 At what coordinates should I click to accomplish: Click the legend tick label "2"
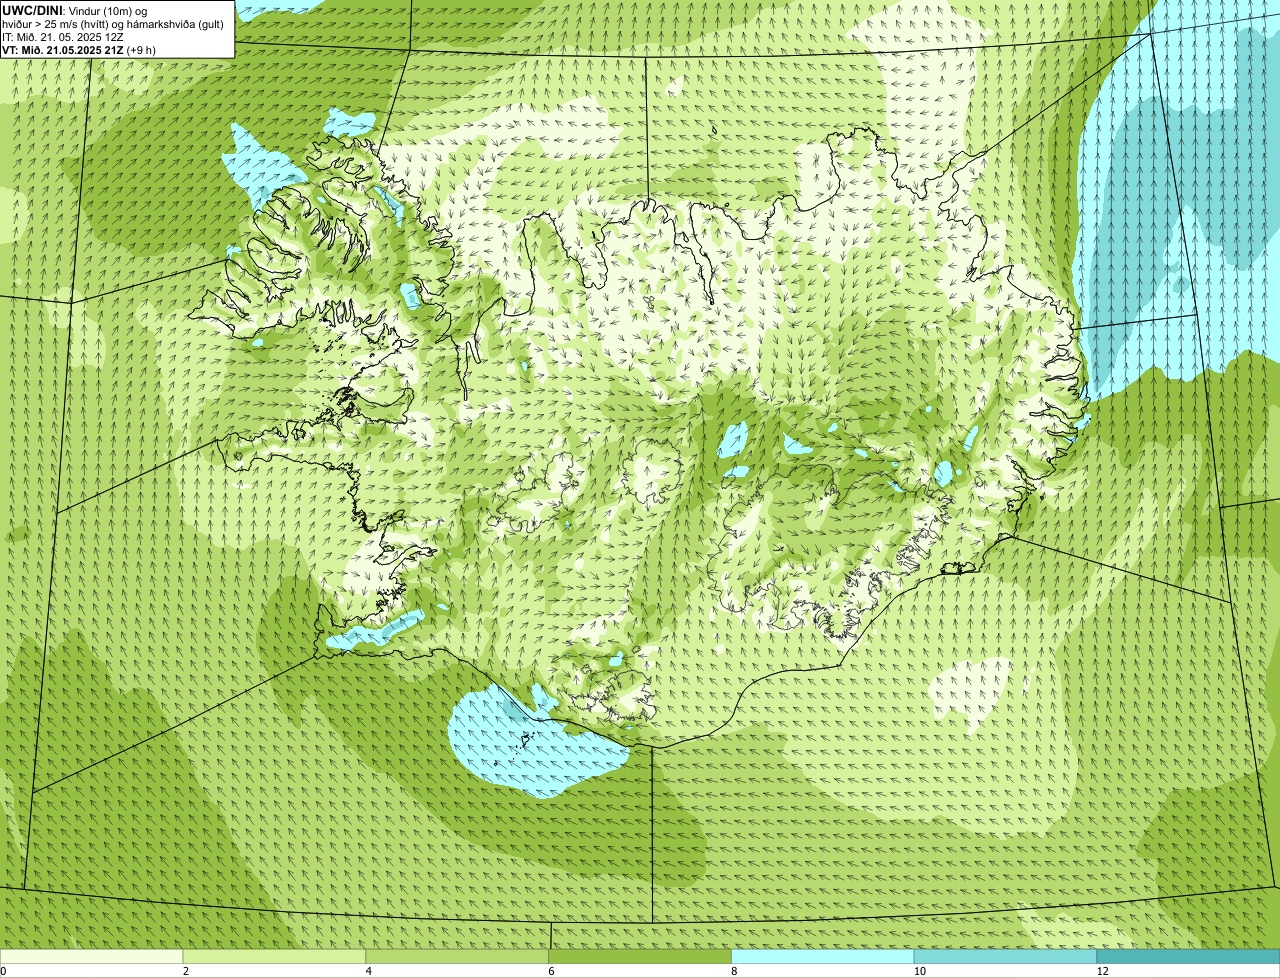[185, 971]
